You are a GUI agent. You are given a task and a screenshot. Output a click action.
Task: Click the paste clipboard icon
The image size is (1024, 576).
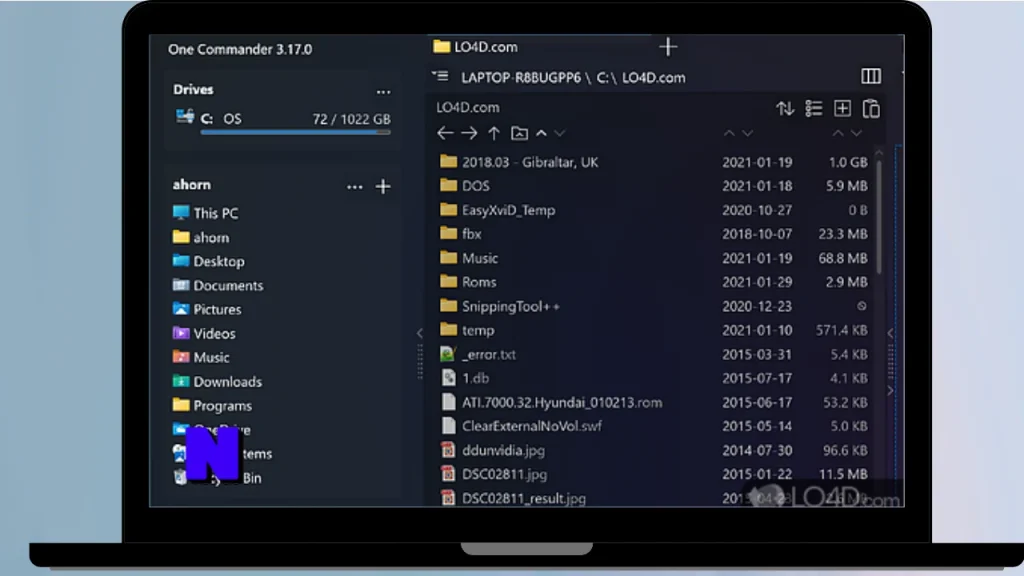click(x=871, y=108)
